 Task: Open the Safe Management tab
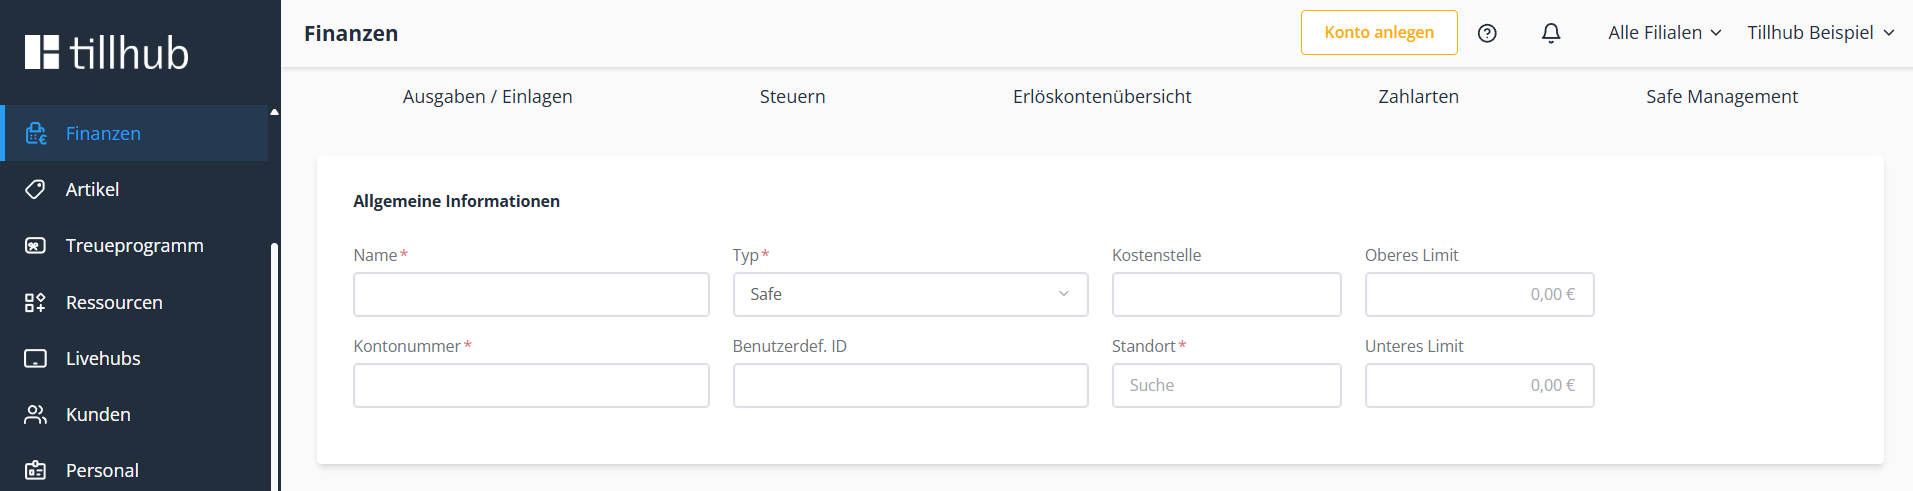1721,97
